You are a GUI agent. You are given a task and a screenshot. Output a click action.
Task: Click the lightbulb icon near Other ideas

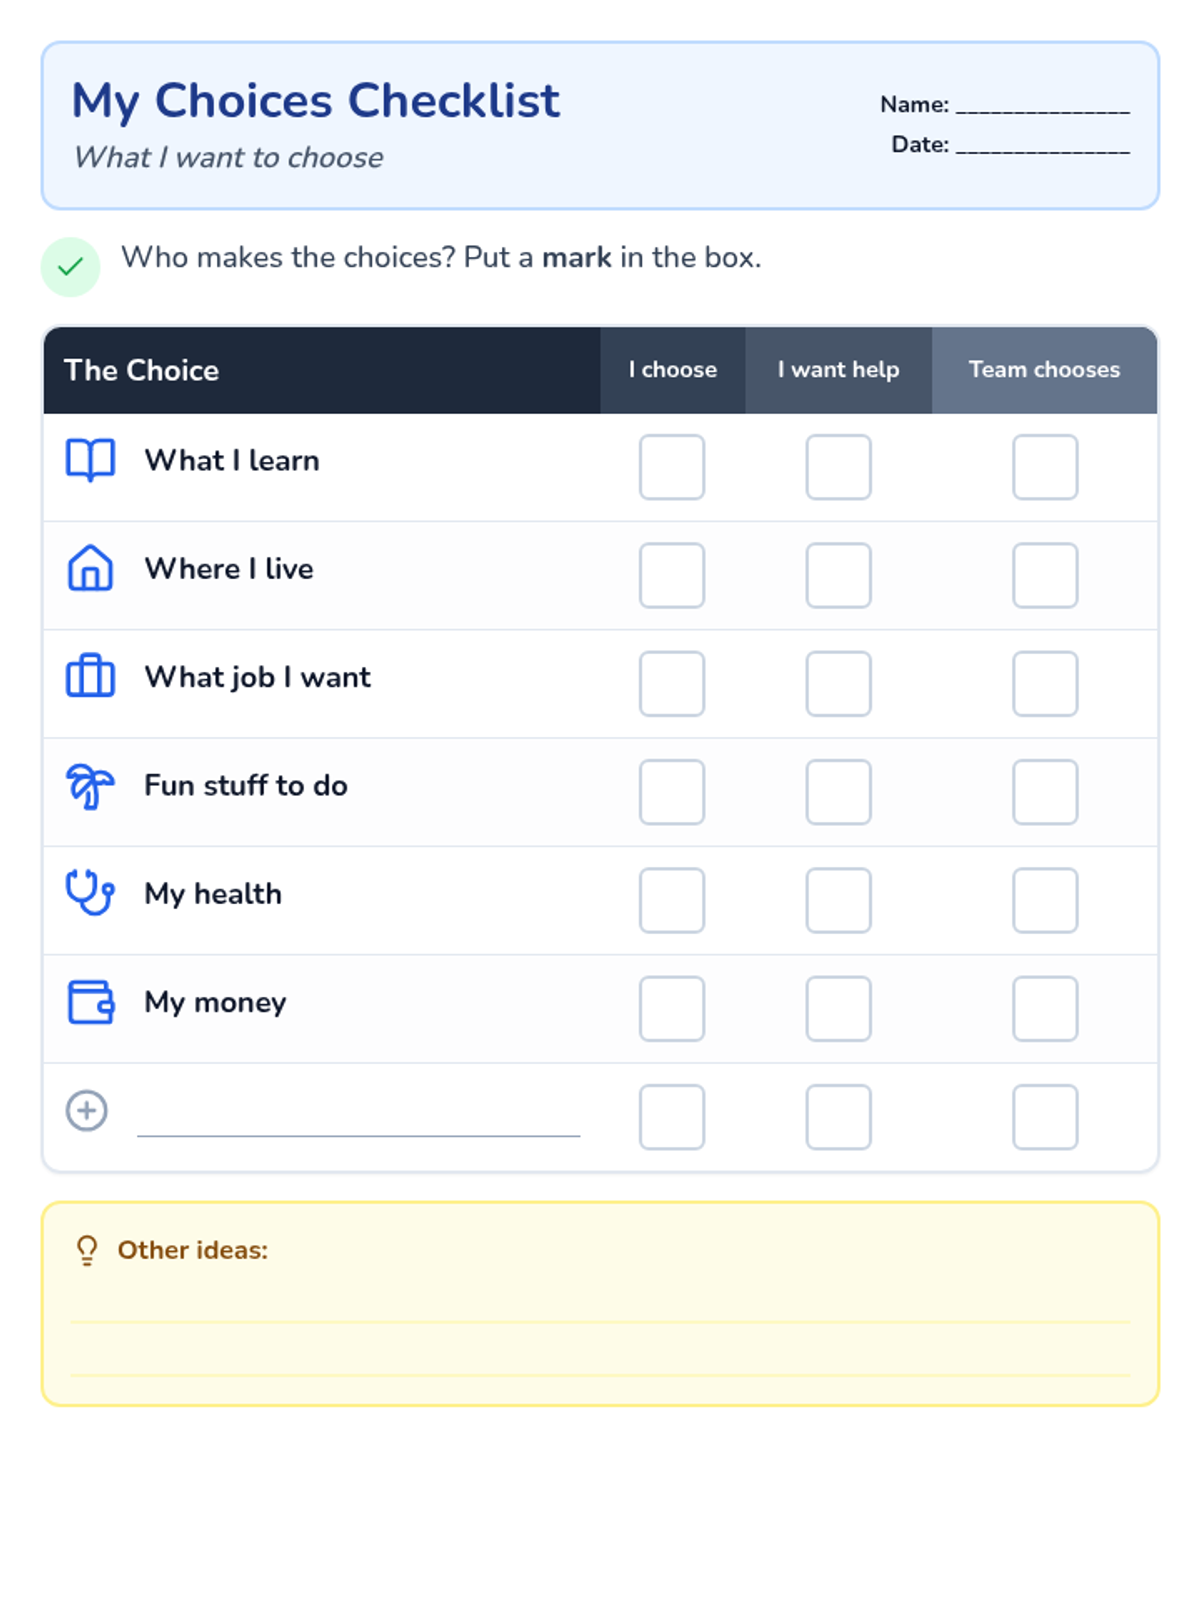[87, 1250]
